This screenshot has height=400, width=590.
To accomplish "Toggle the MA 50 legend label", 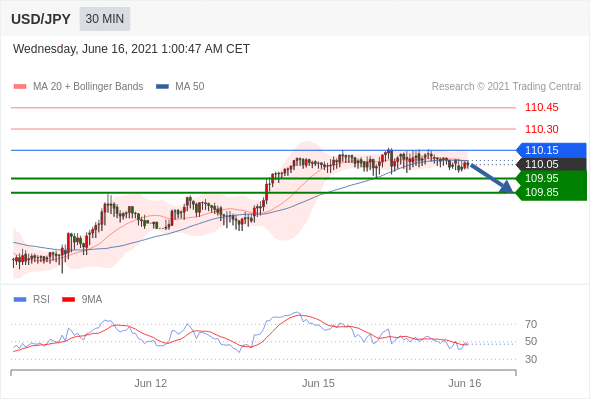I will point(190,87).
